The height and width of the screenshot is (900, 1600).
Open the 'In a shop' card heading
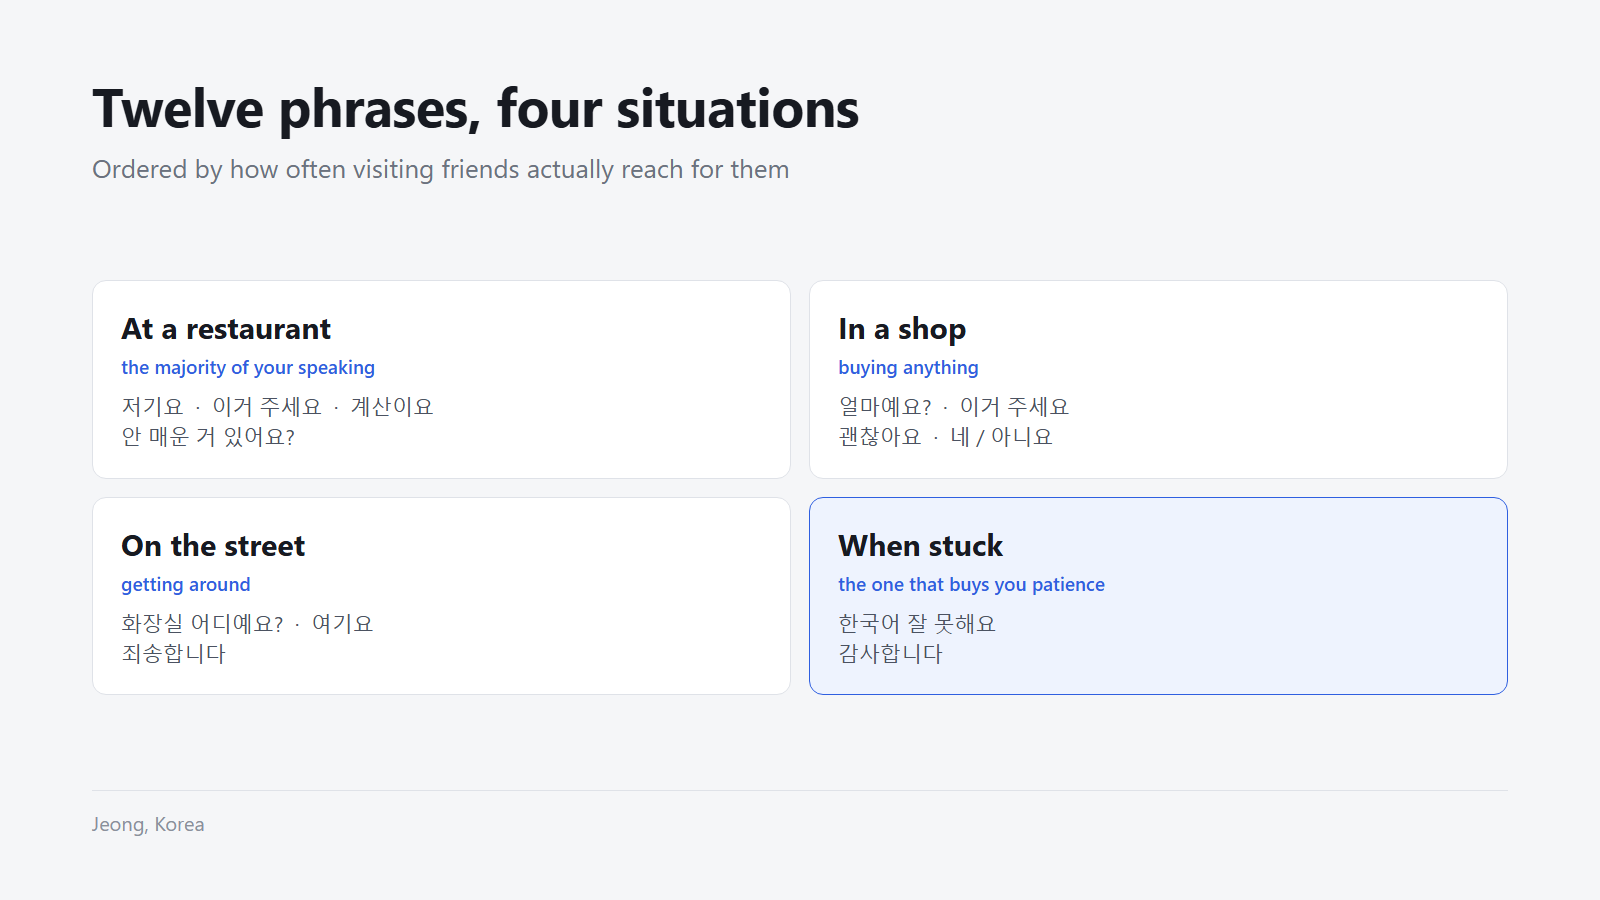[902, 329]
